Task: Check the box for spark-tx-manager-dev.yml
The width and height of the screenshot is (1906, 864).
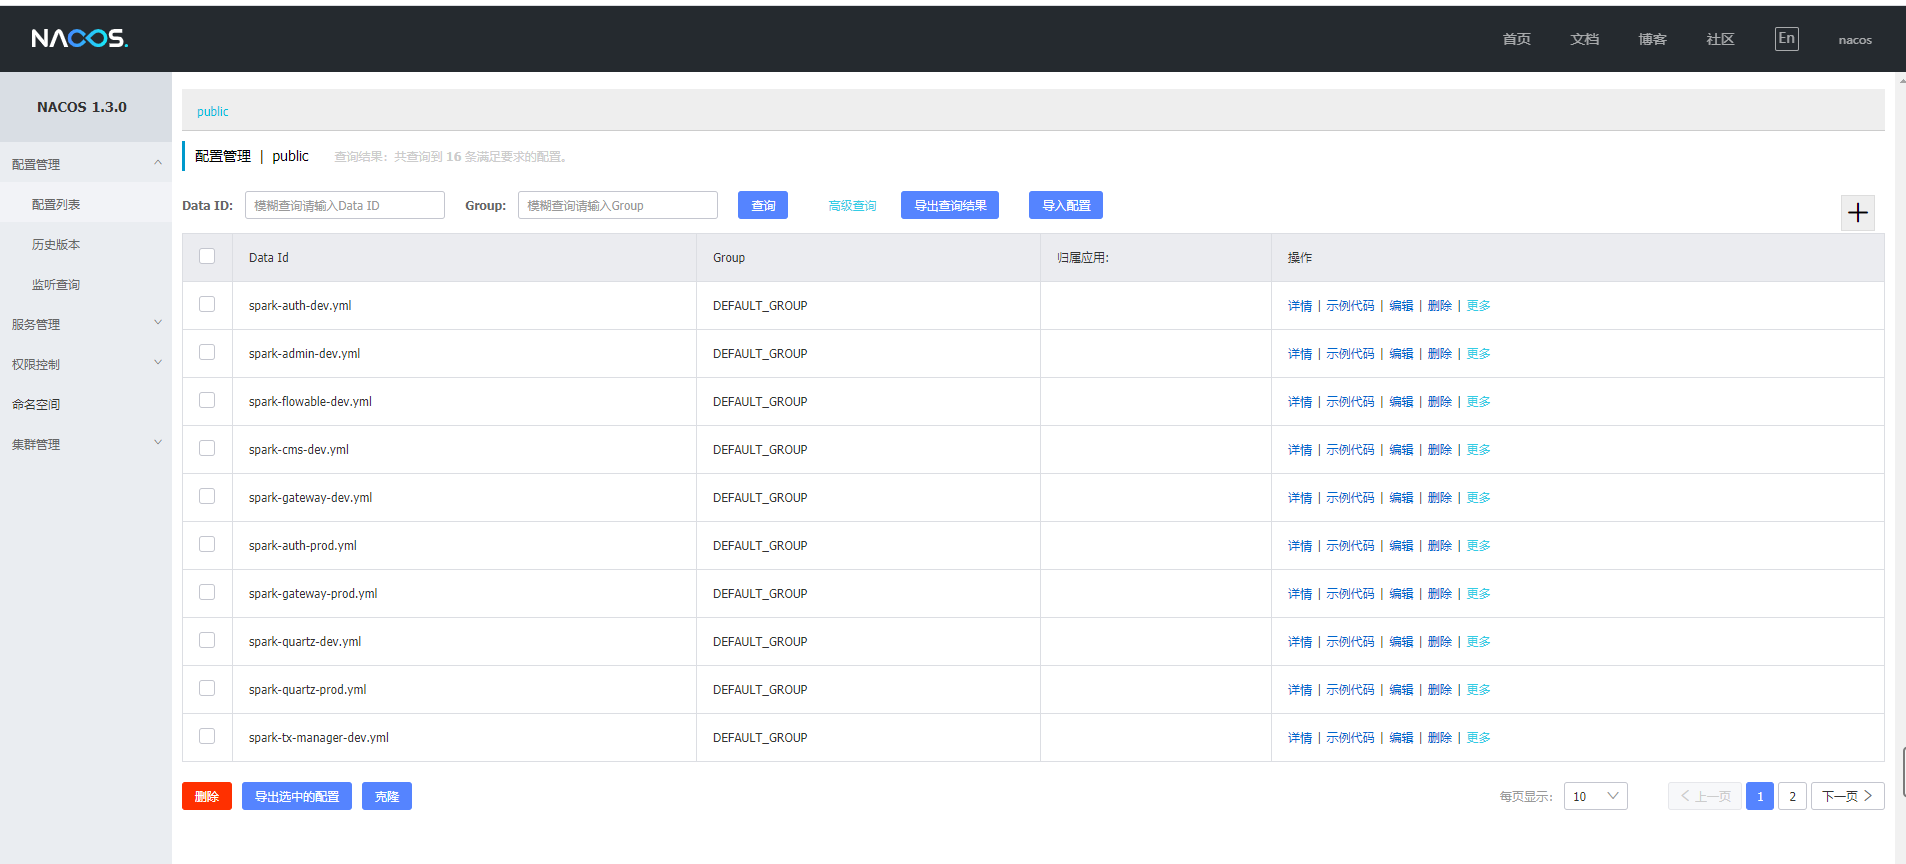Action: (x=207, y=736)
